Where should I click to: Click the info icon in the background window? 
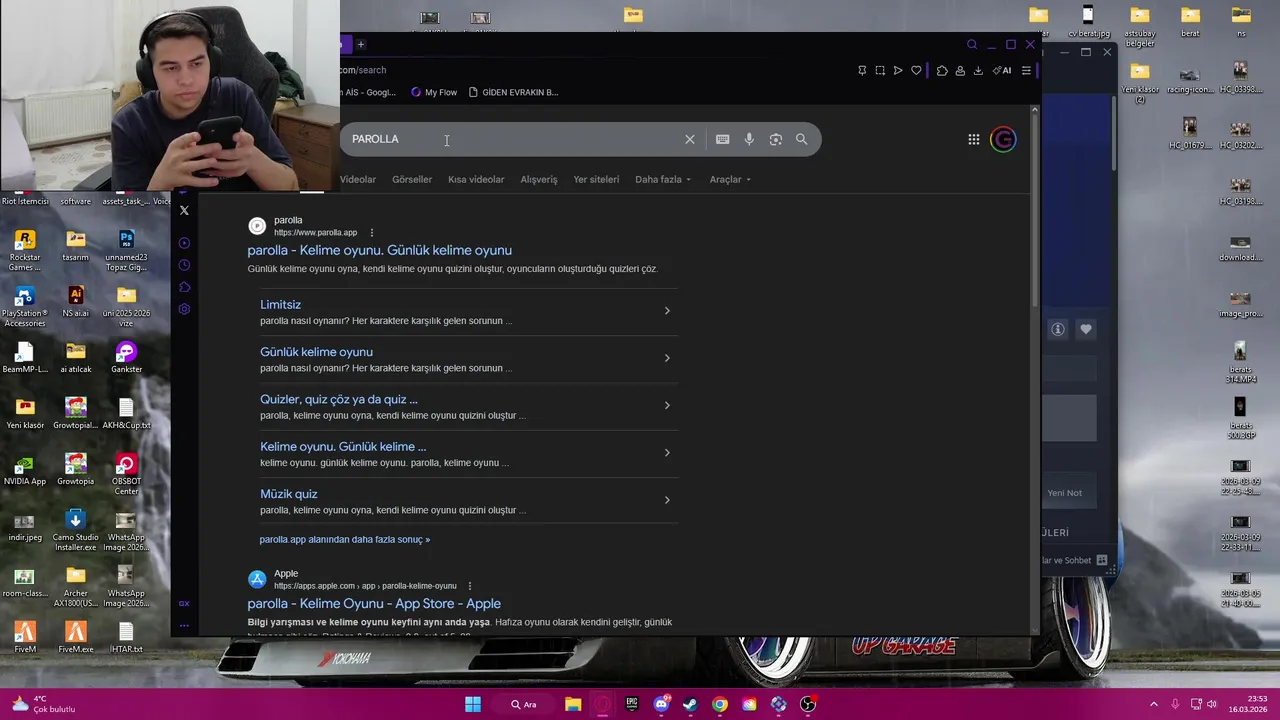(1057, 329)
